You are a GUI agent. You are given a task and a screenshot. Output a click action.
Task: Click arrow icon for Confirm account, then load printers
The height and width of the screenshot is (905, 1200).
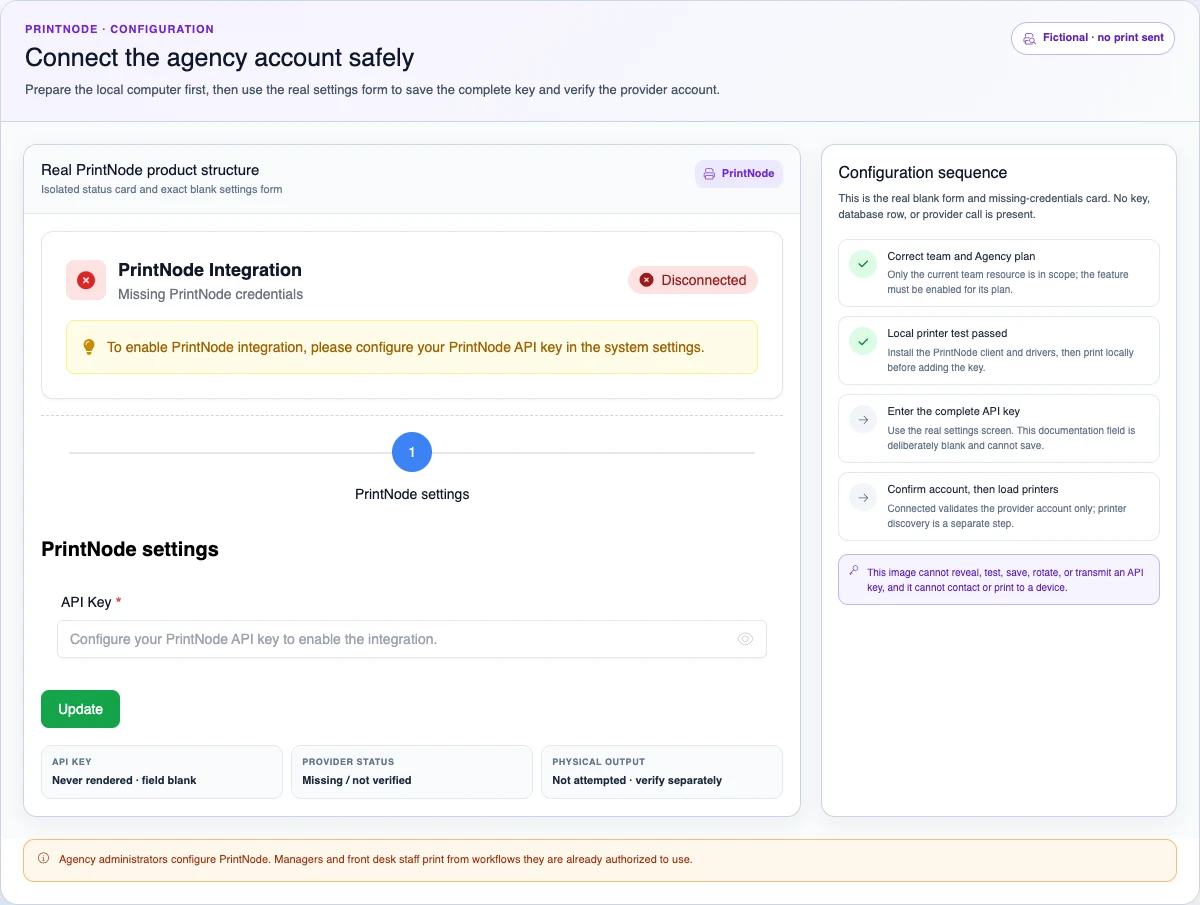pos(862,498)
